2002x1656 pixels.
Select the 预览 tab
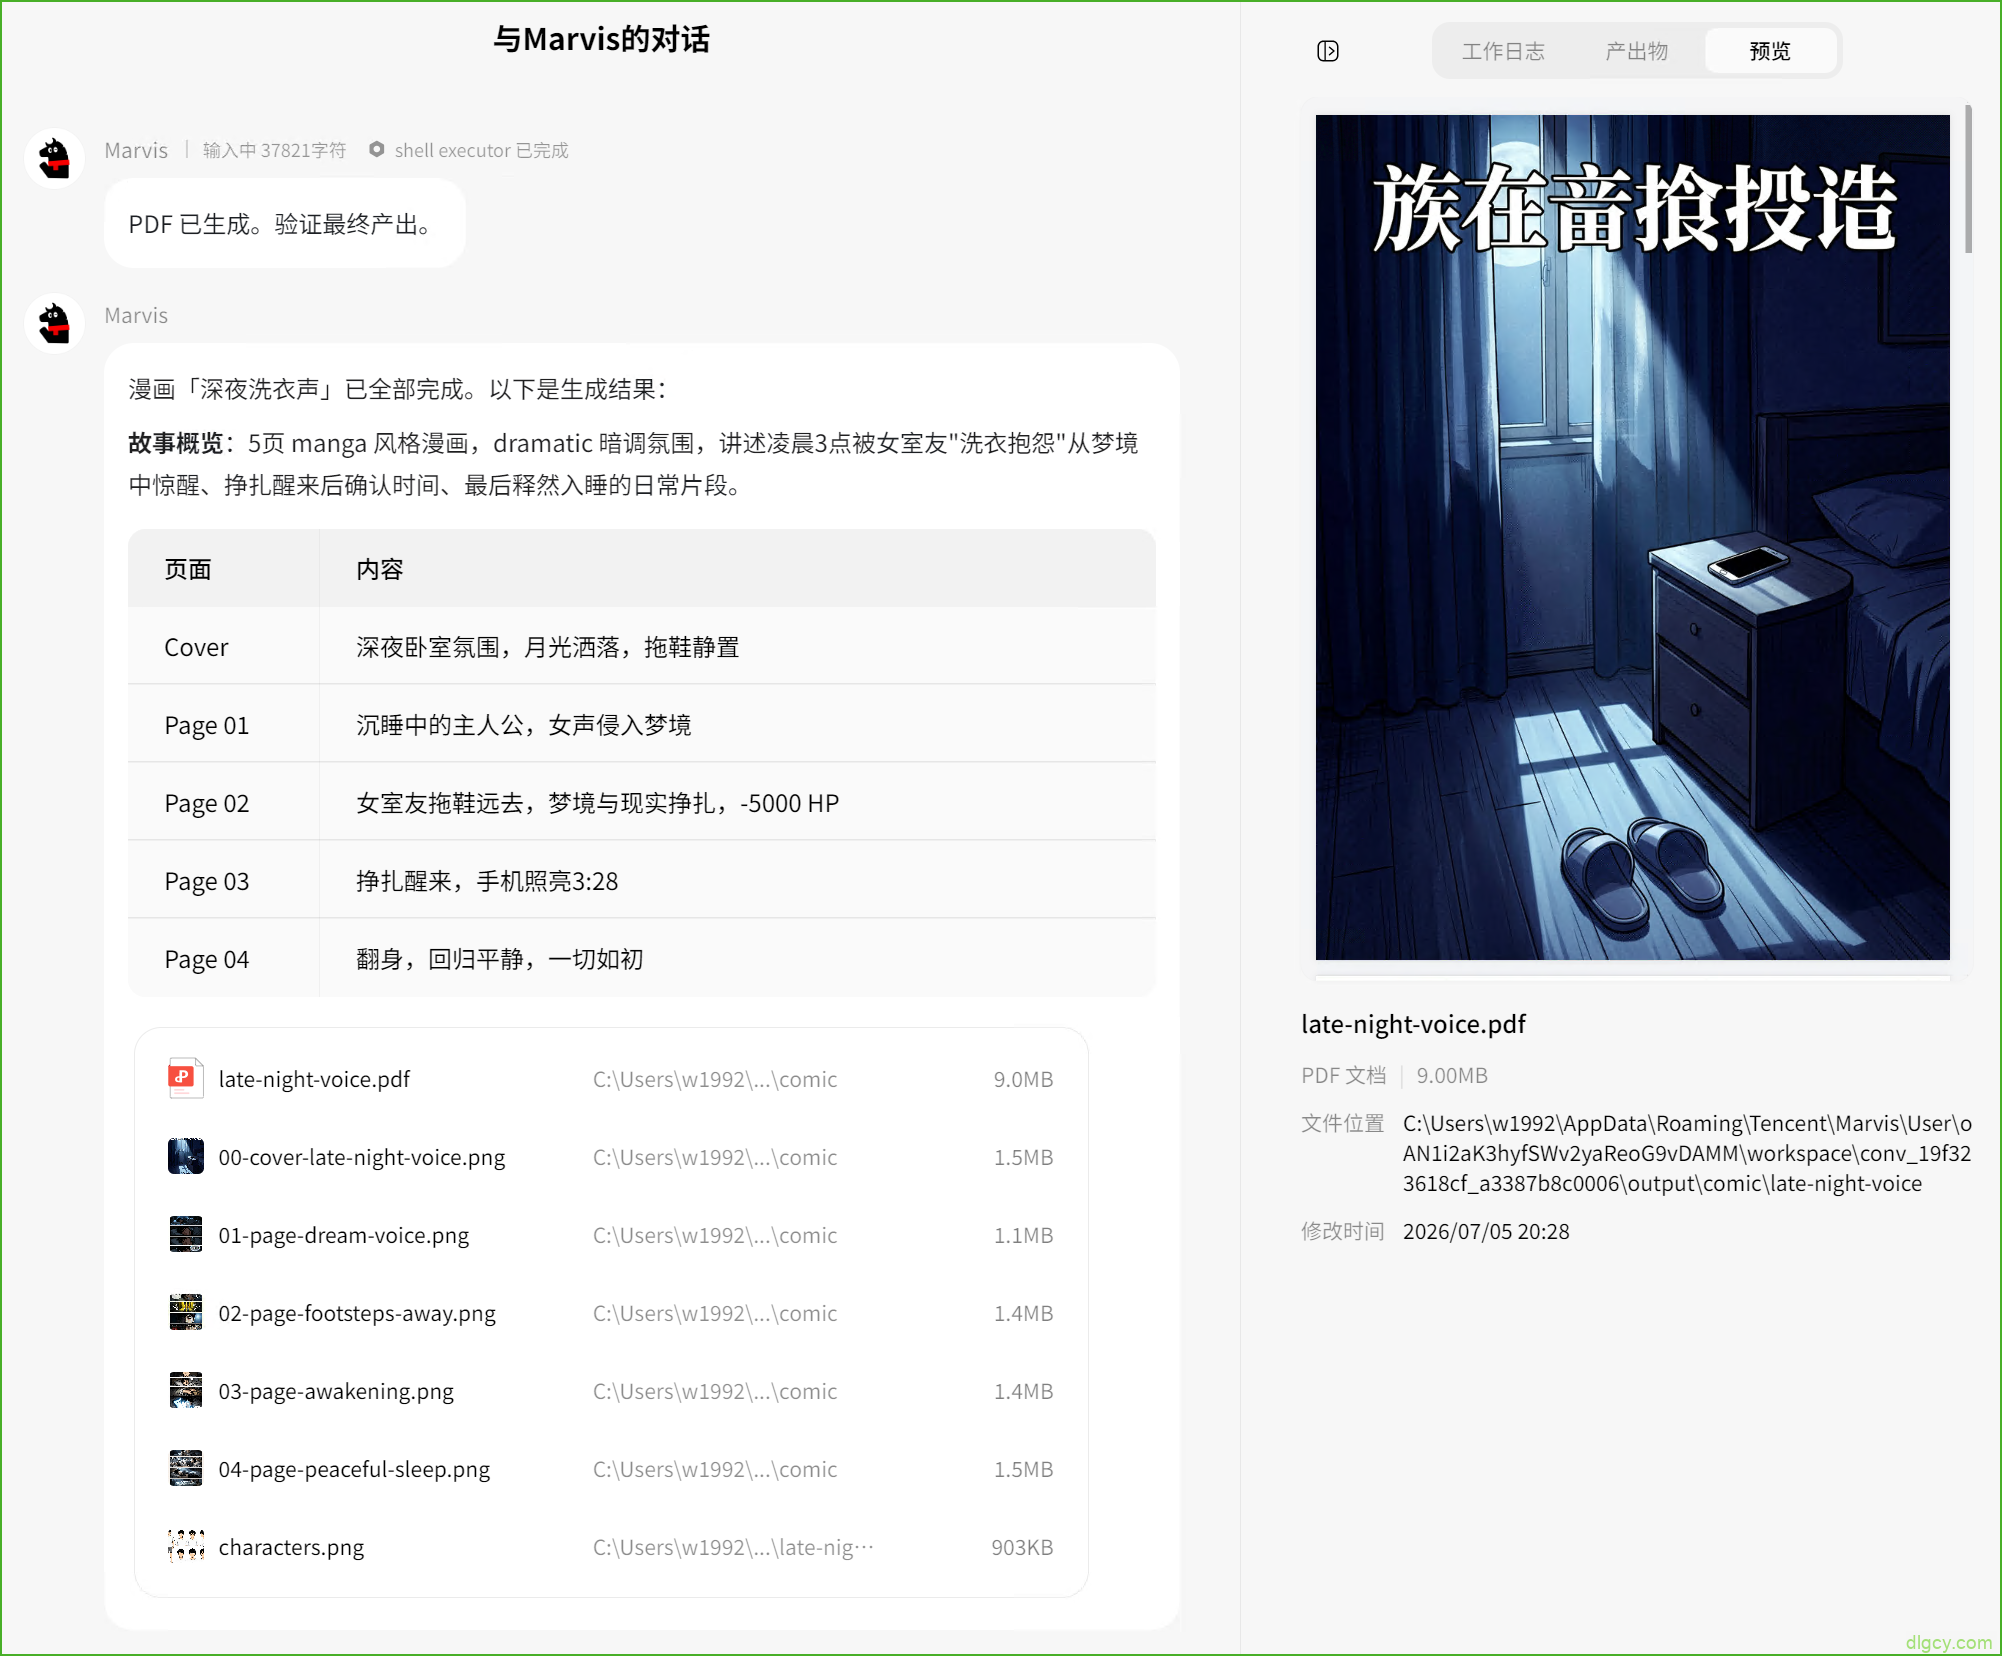click(1770, 51)
